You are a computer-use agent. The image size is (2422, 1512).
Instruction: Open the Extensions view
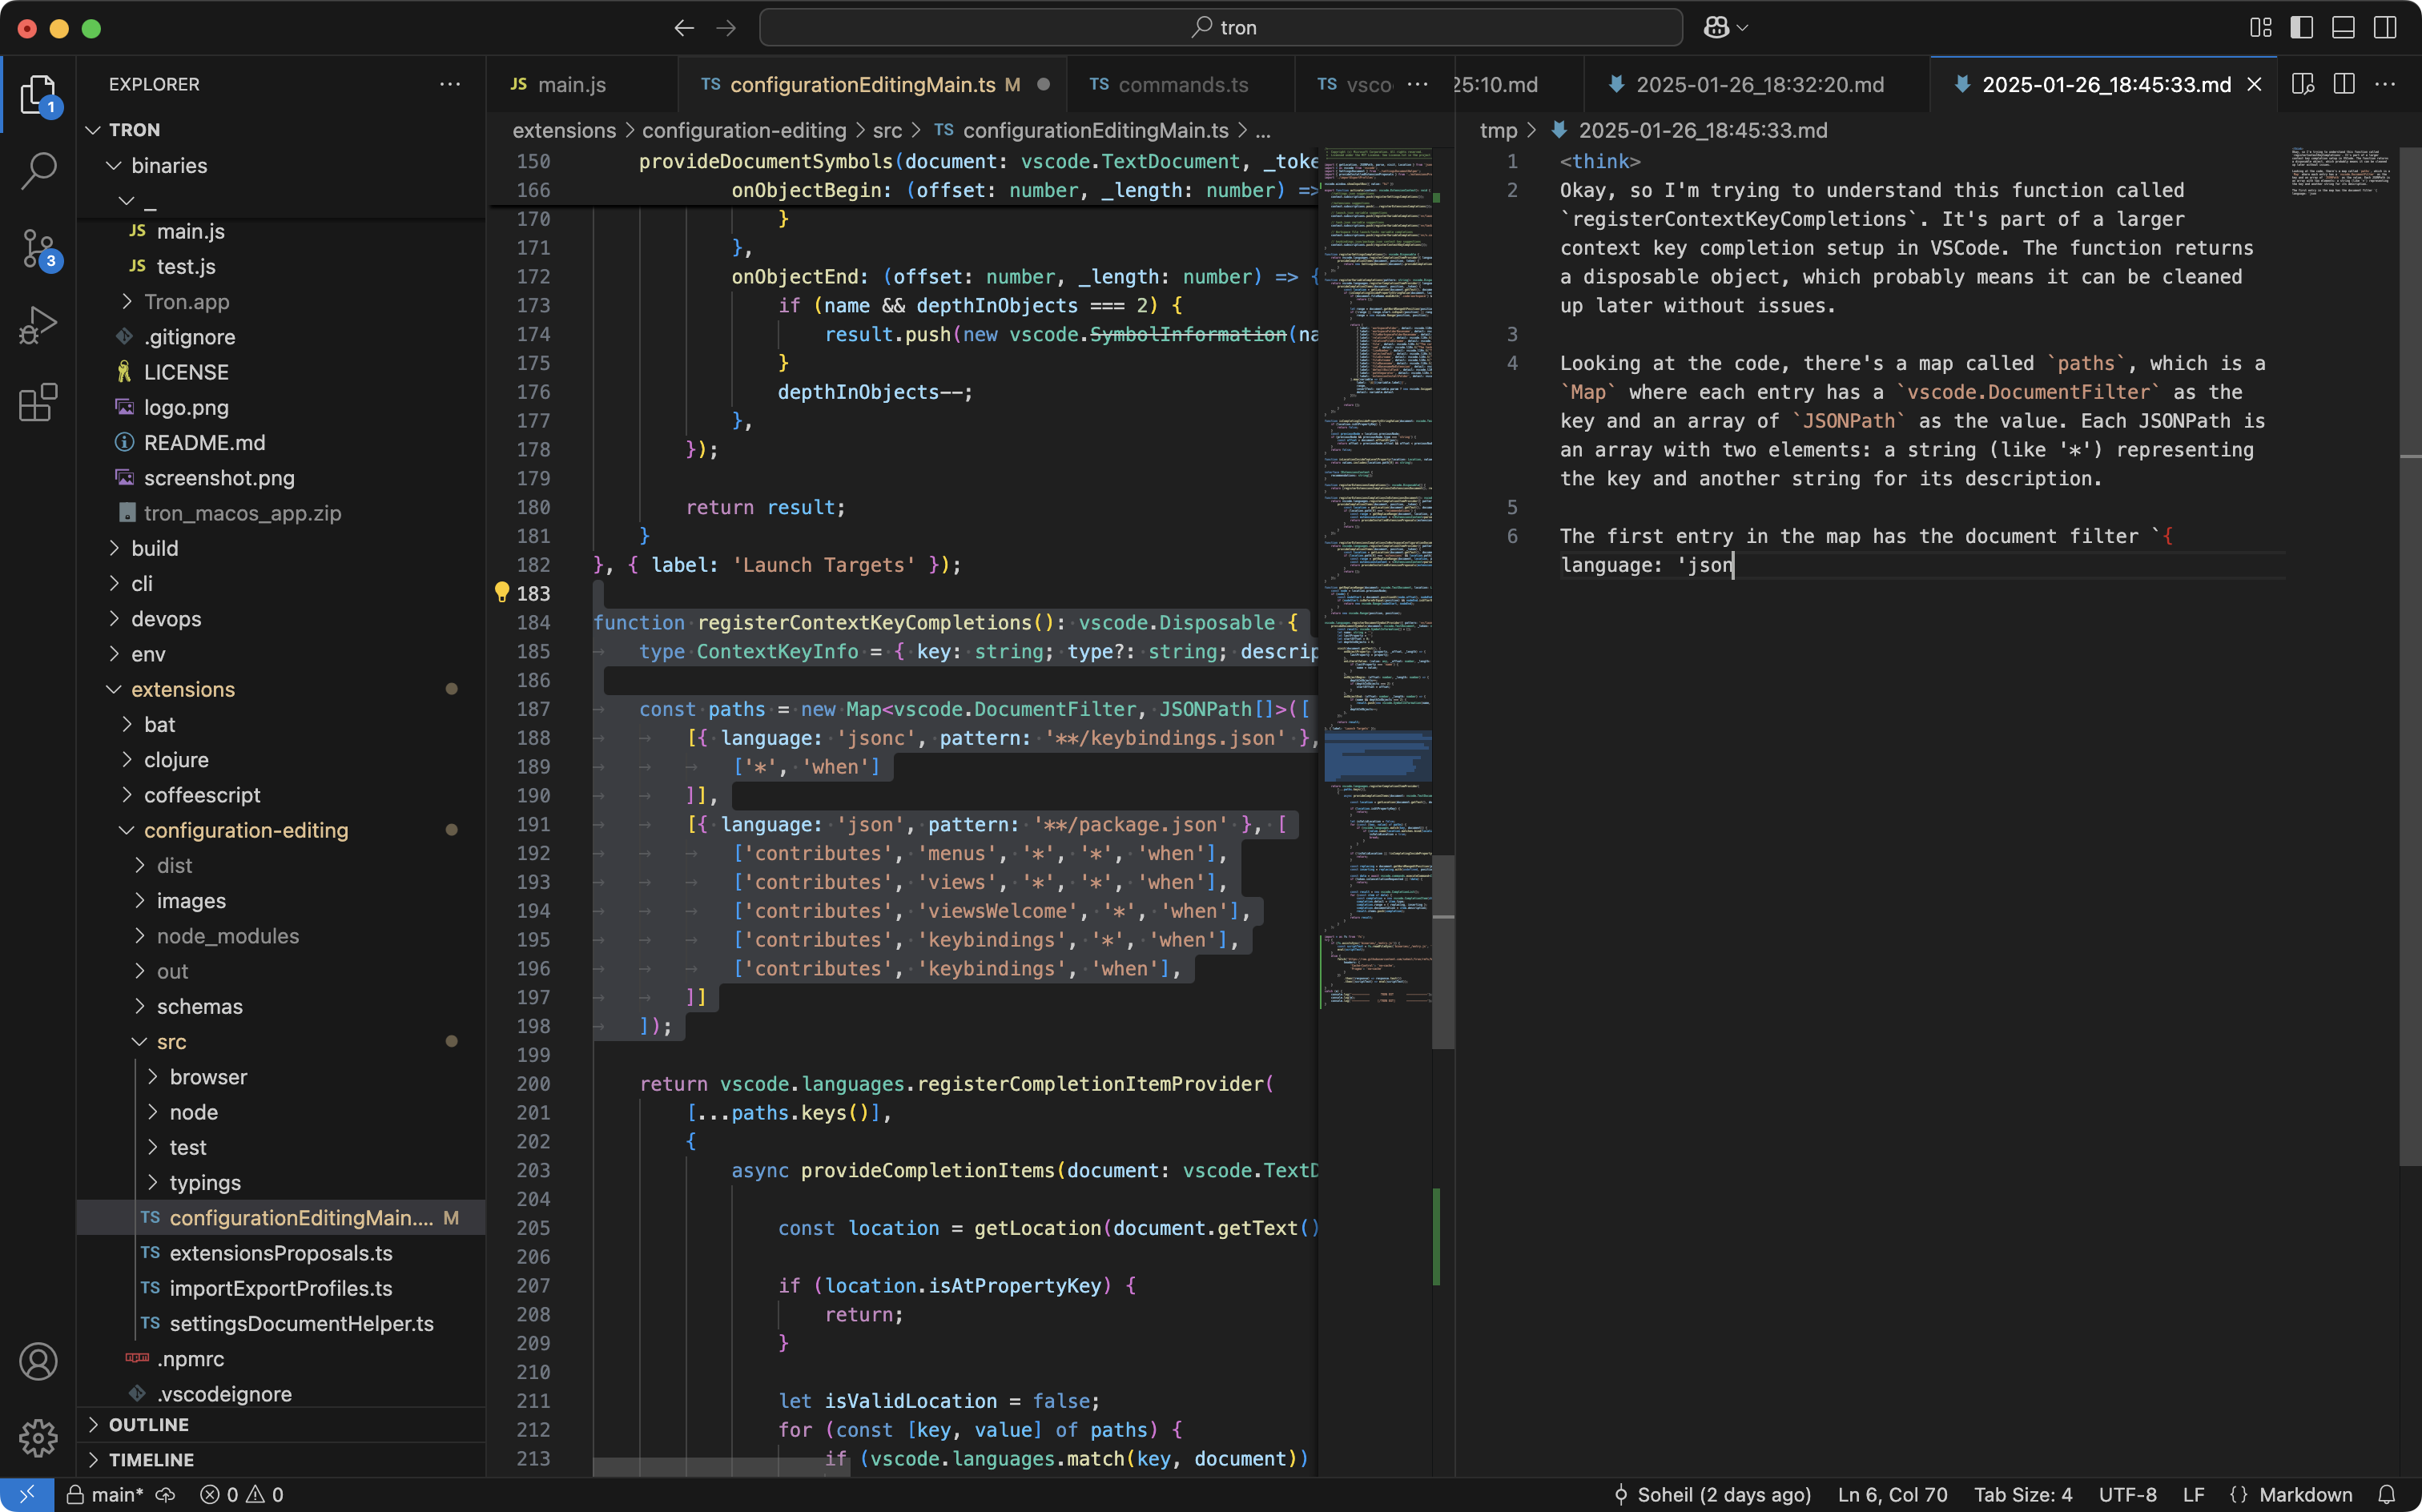[38, 403]
